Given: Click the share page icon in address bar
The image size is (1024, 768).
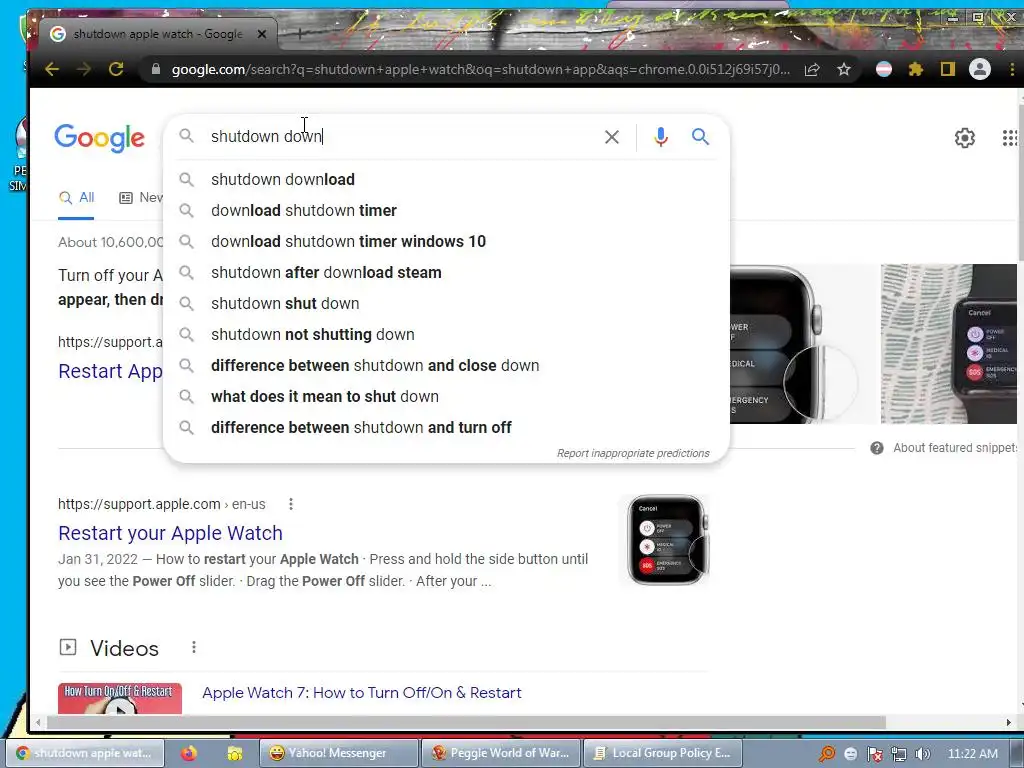Looking at the screenshot, I should (812, 69).
